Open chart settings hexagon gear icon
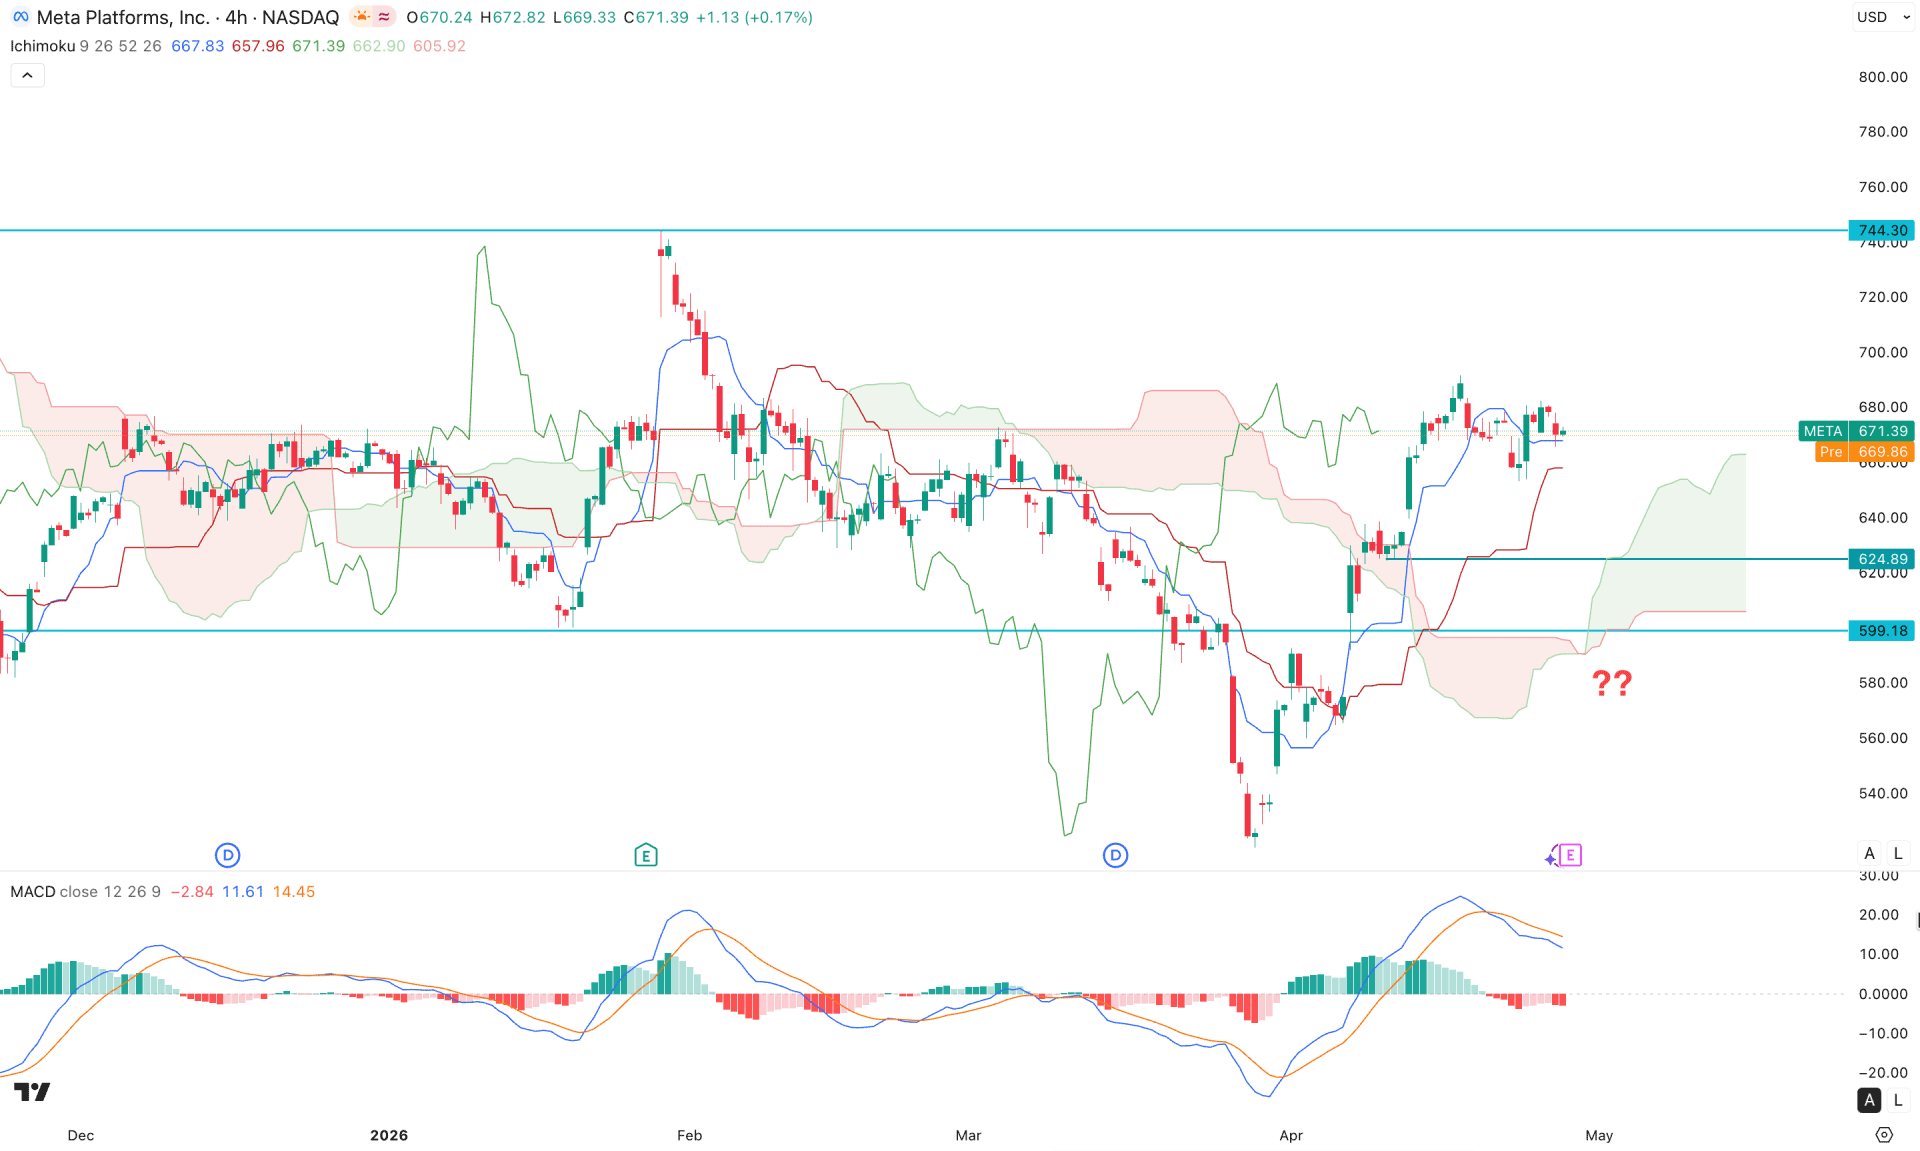 point(1884,1135)
